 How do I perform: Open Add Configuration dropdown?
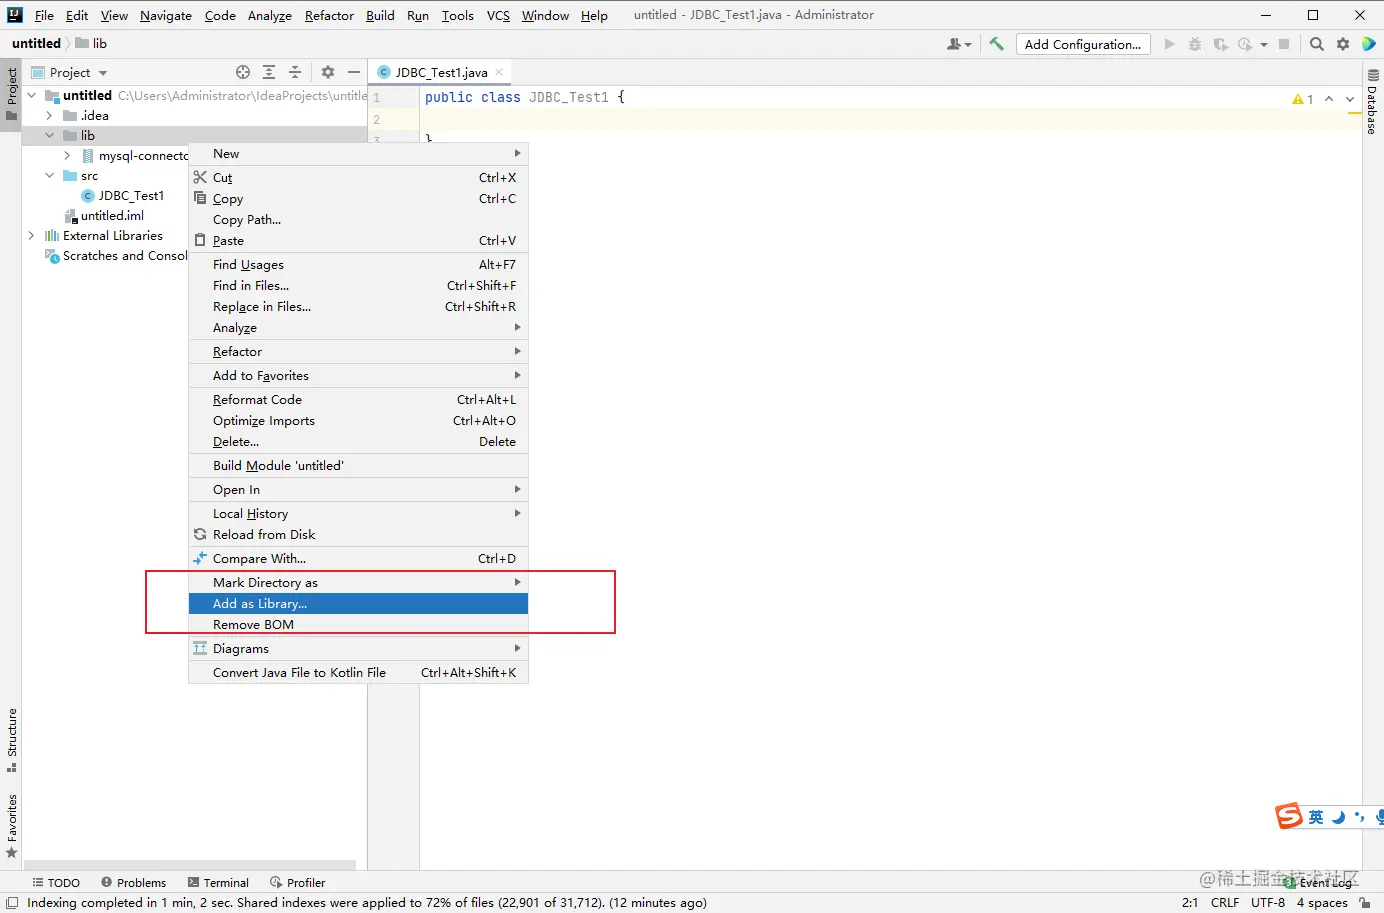tap(1083, 44)
